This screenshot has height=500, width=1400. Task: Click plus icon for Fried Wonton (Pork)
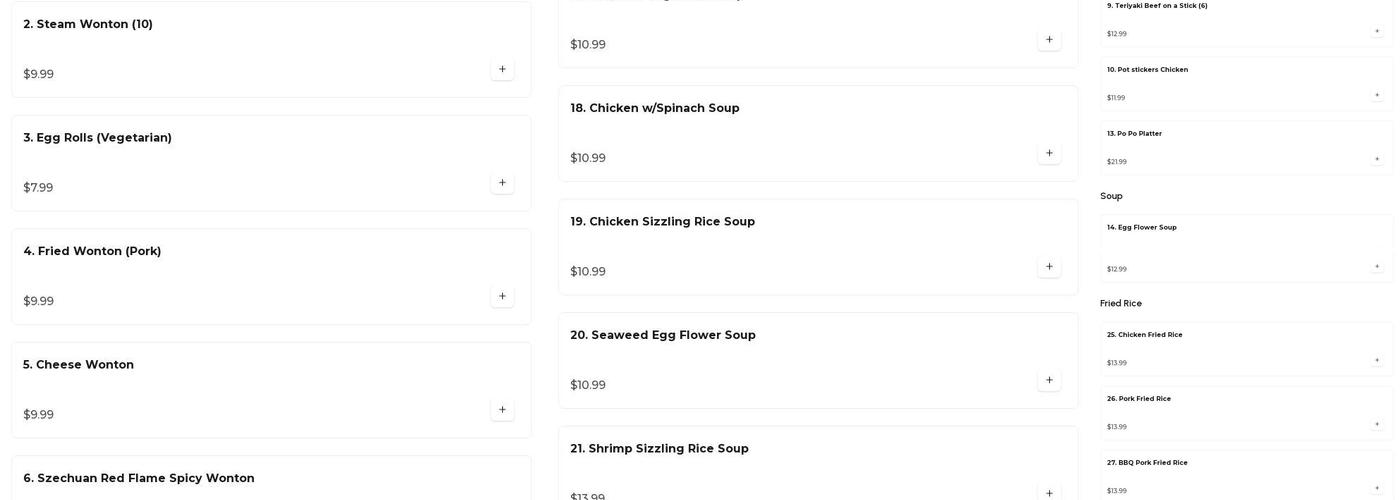tap(502, 297)
